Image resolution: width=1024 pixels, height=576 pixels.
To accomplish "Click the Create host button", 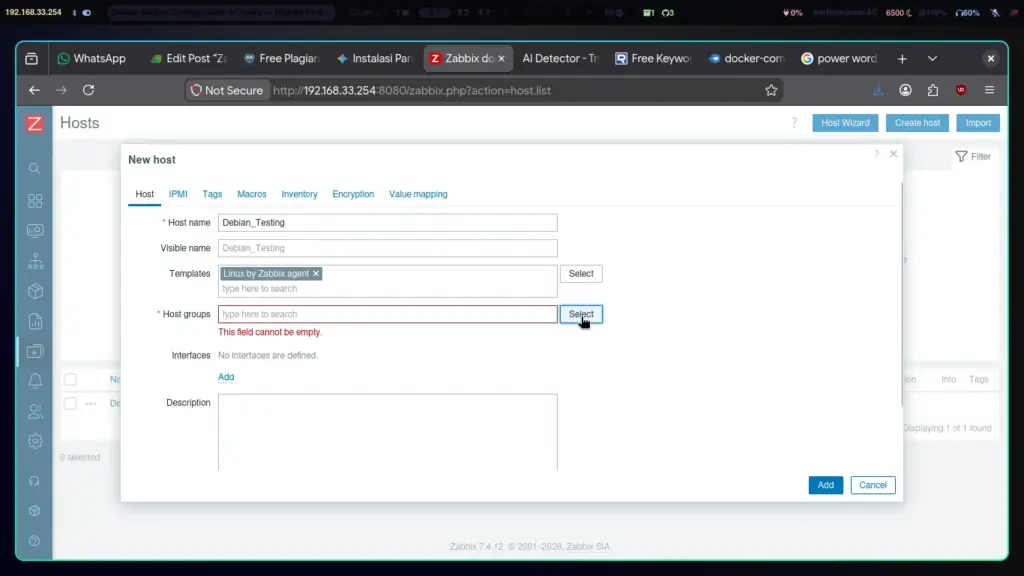I will (917, 123).
